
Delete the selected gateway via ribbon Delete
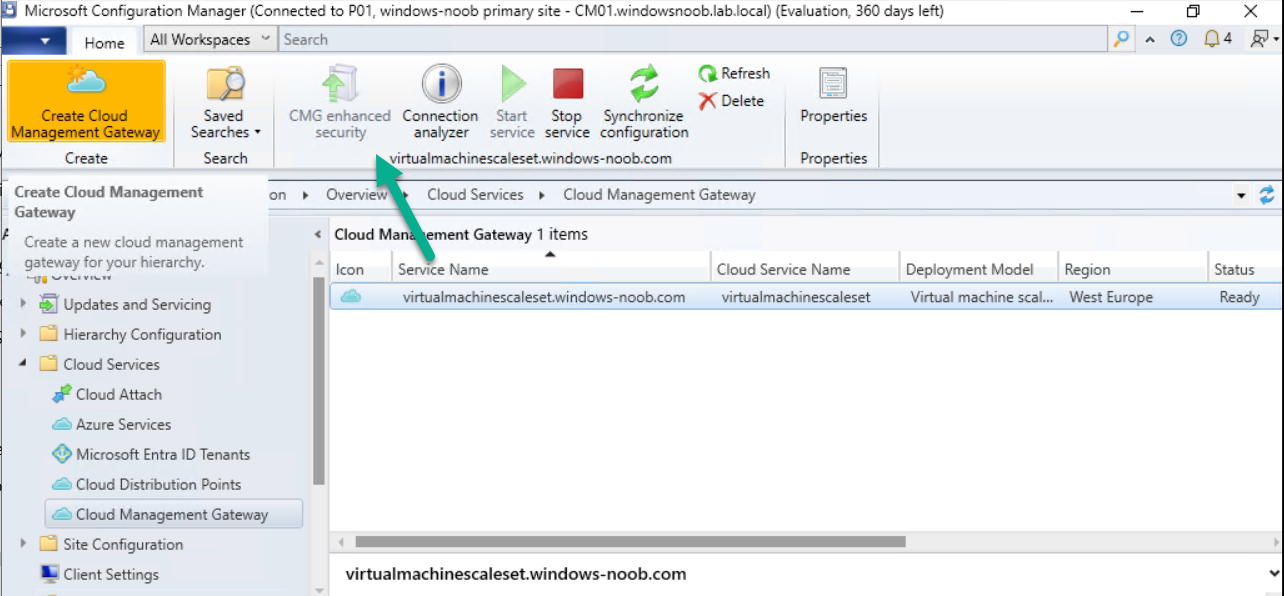tap(731, 101)
